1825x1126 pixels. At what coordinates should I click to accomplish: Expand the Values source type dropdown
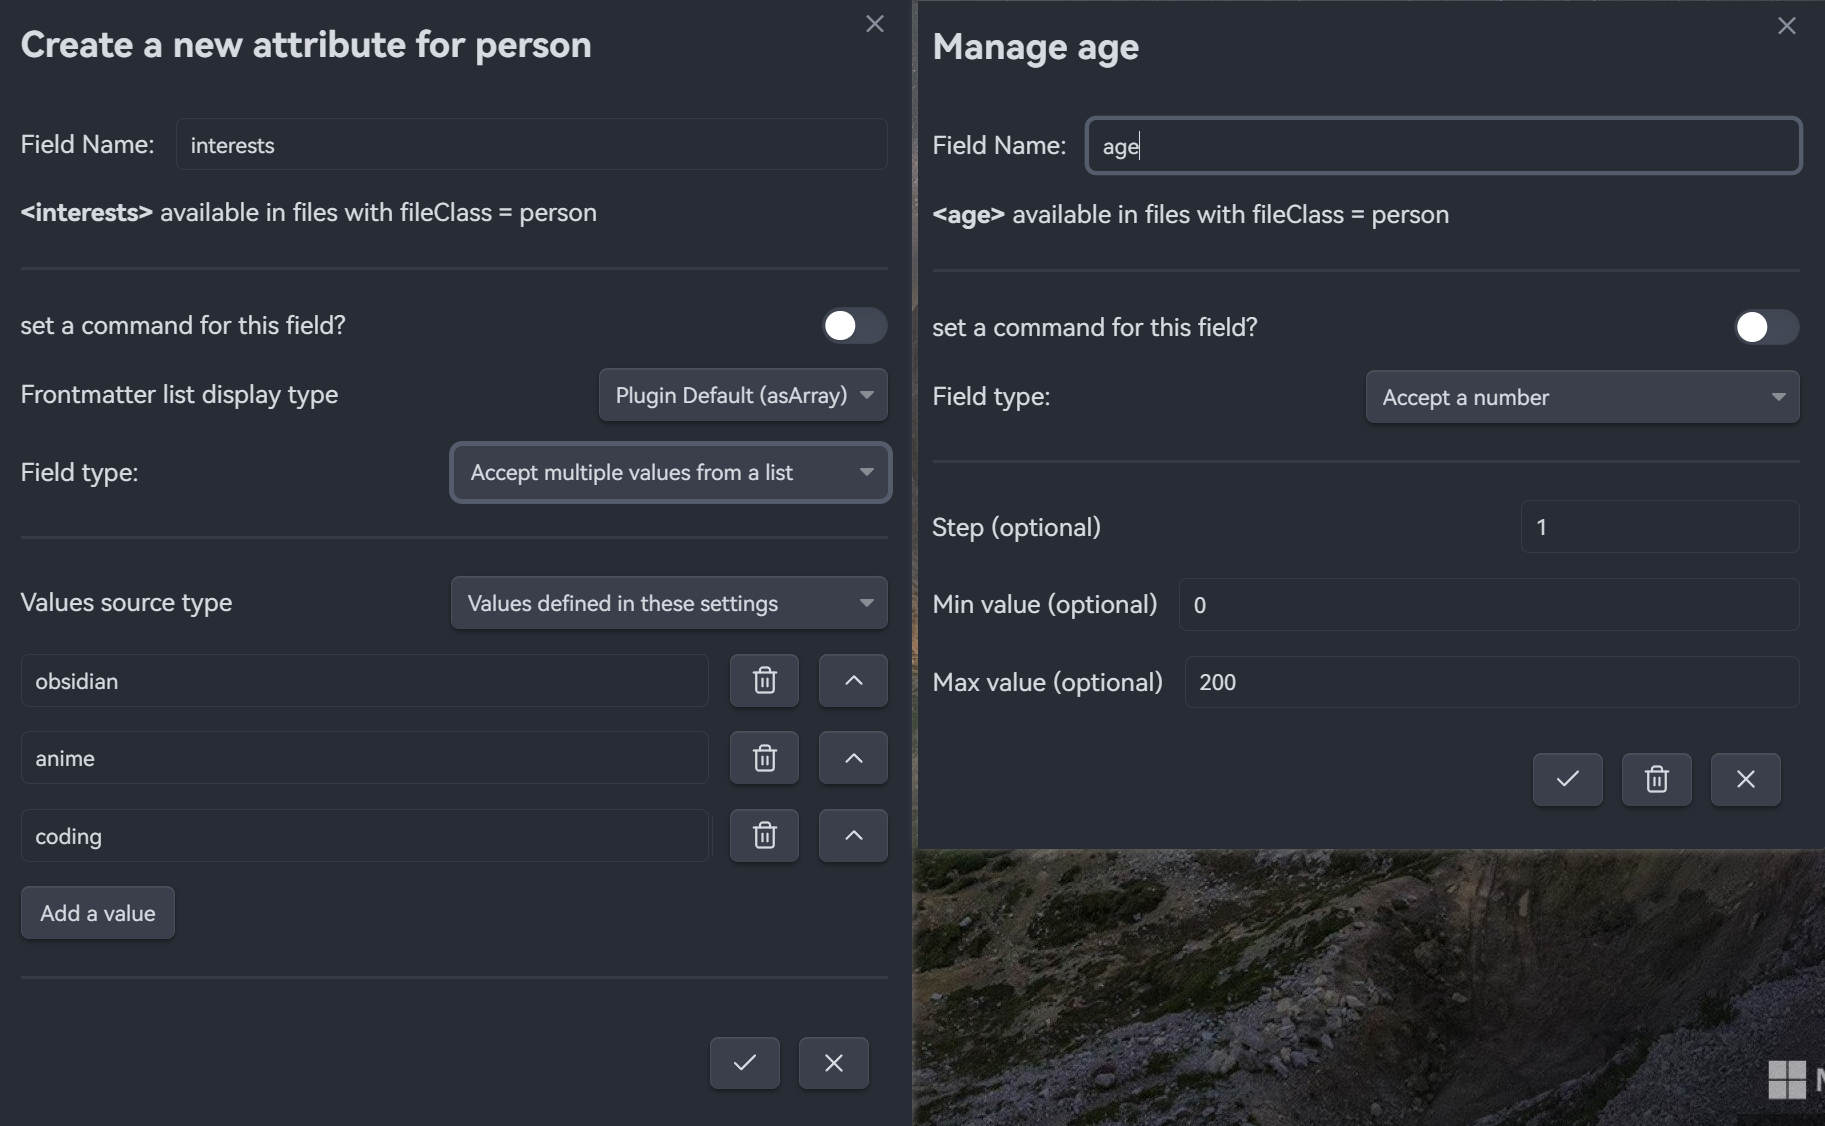pos(669,603)
